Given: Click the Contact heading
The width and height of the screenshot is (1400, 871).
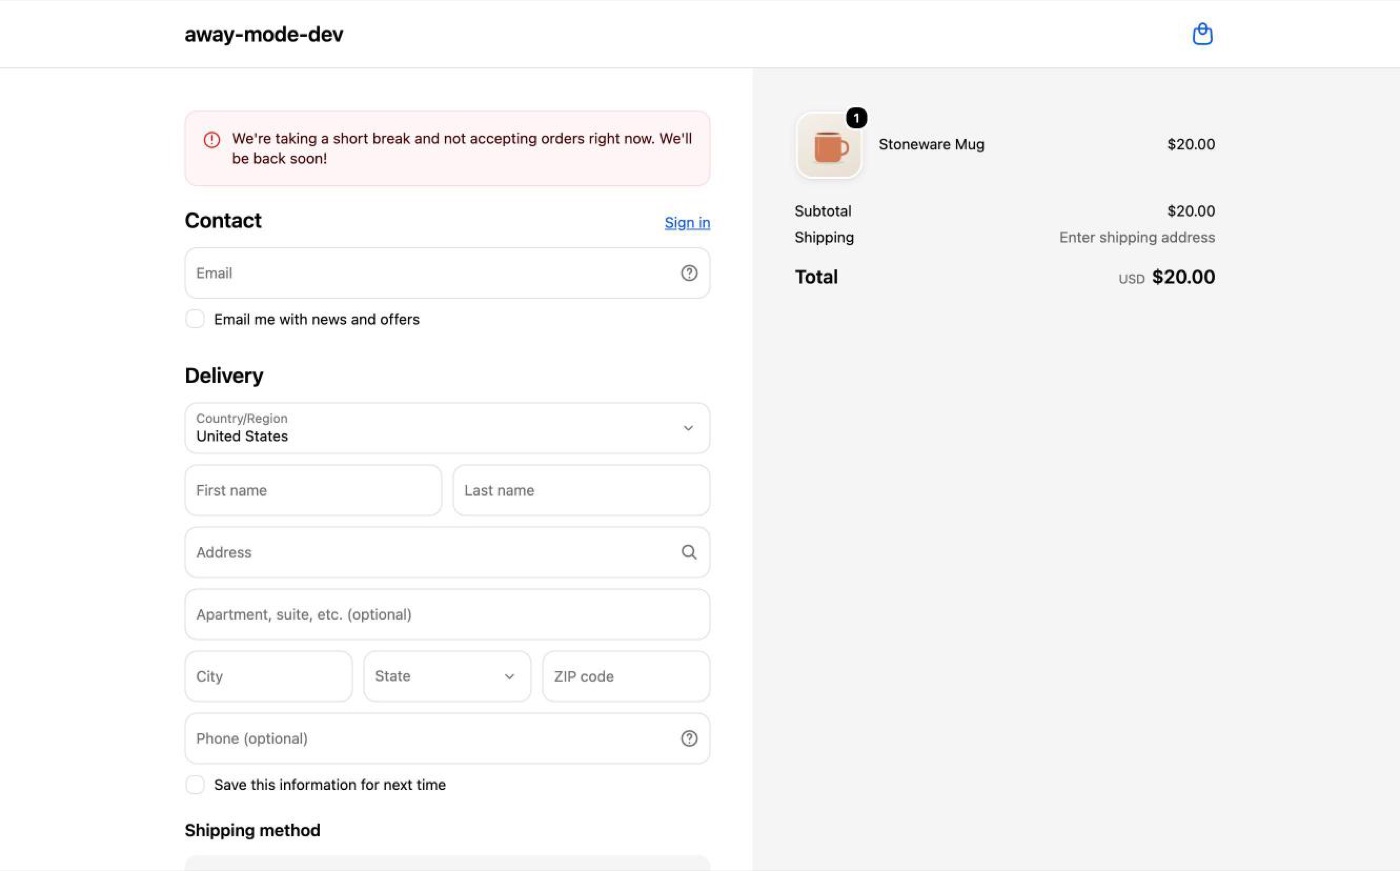Looking at the screenshot, I should pos(223,220).
